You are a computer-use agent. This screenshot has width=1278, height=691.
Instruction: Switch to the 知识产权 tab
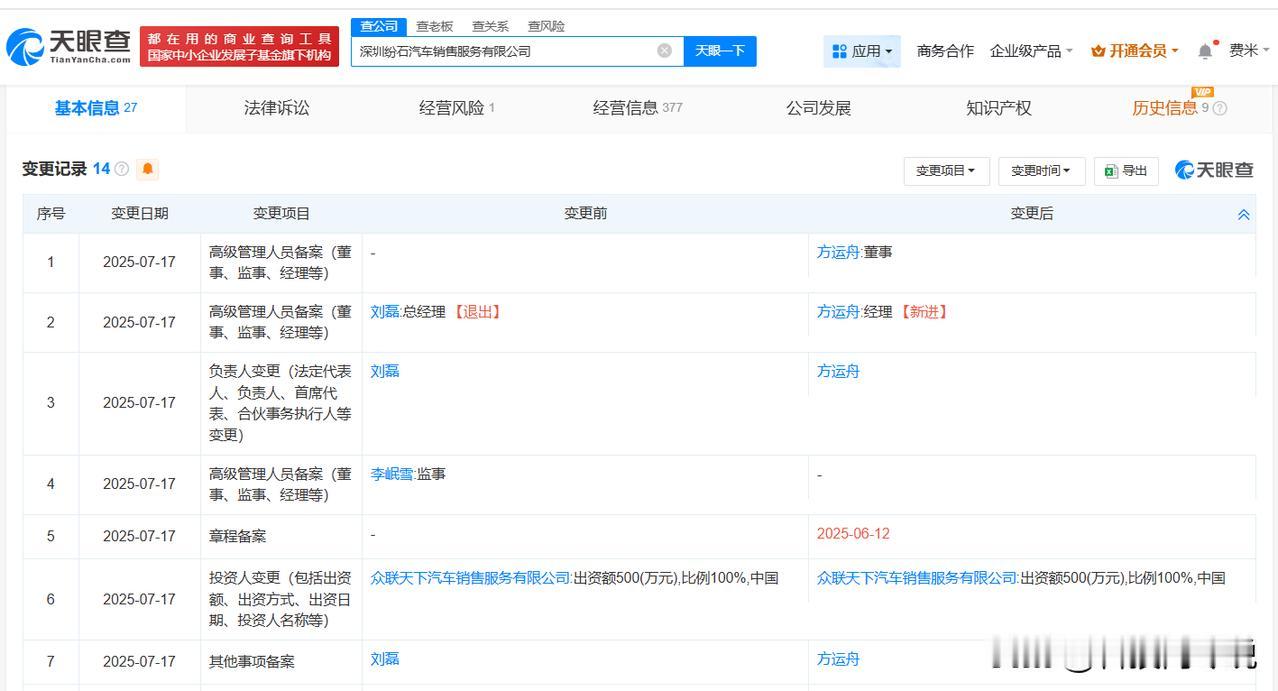point(998,108)
